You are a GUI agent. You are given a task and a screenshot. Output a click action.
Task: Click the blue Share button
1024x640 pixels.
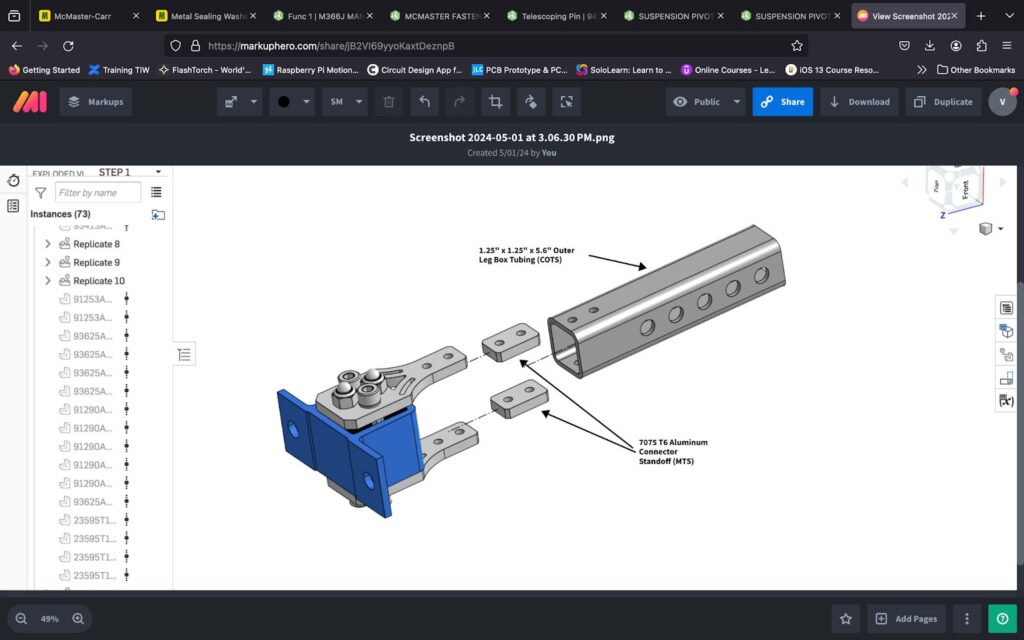point(782,102)
